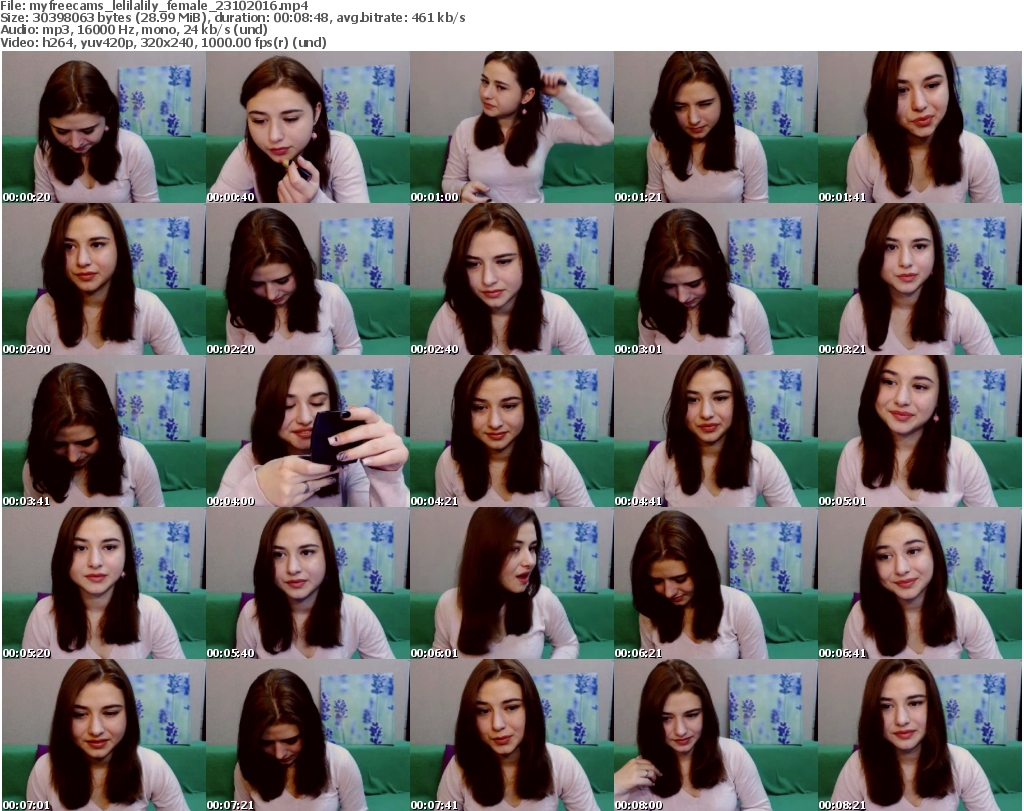1024x811 pixels.
Task: Open the thumbnail frame at 00:03:01
Action: pyautogui.click(x=716, y=279)
